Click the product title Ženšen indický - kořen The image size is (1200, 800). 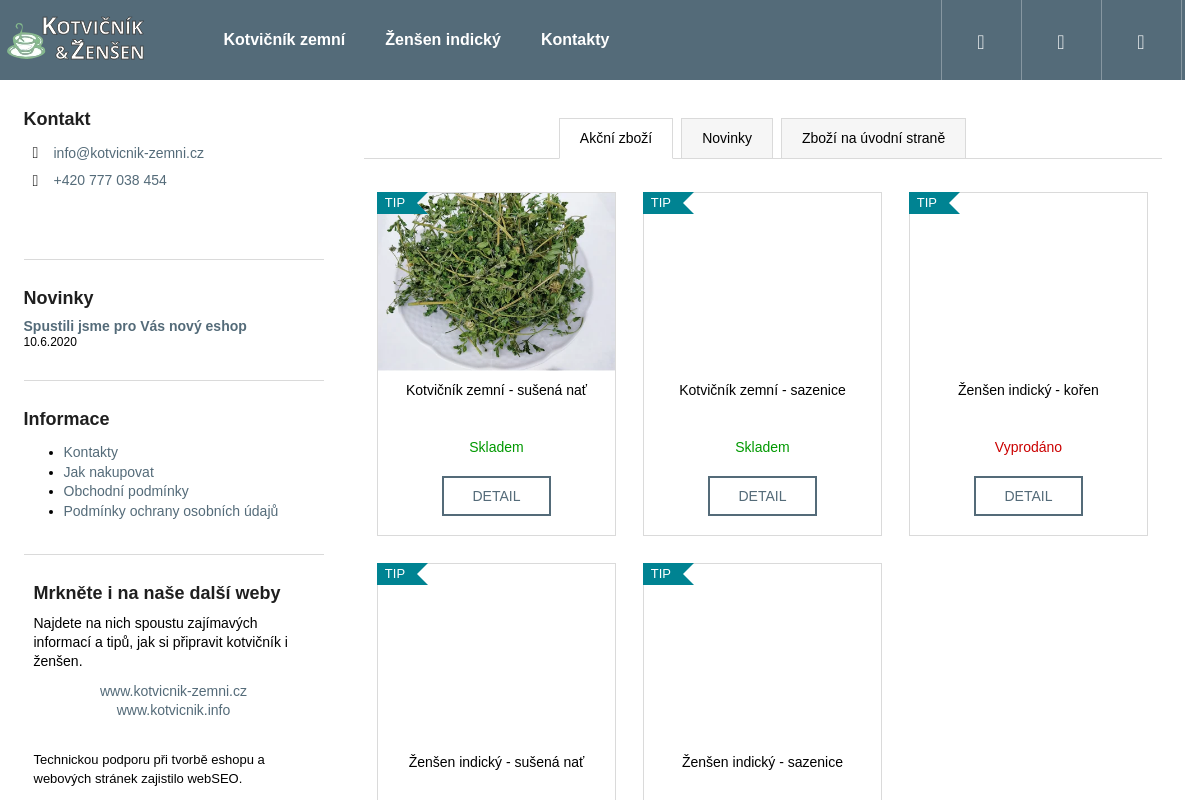pos(1028,390)
